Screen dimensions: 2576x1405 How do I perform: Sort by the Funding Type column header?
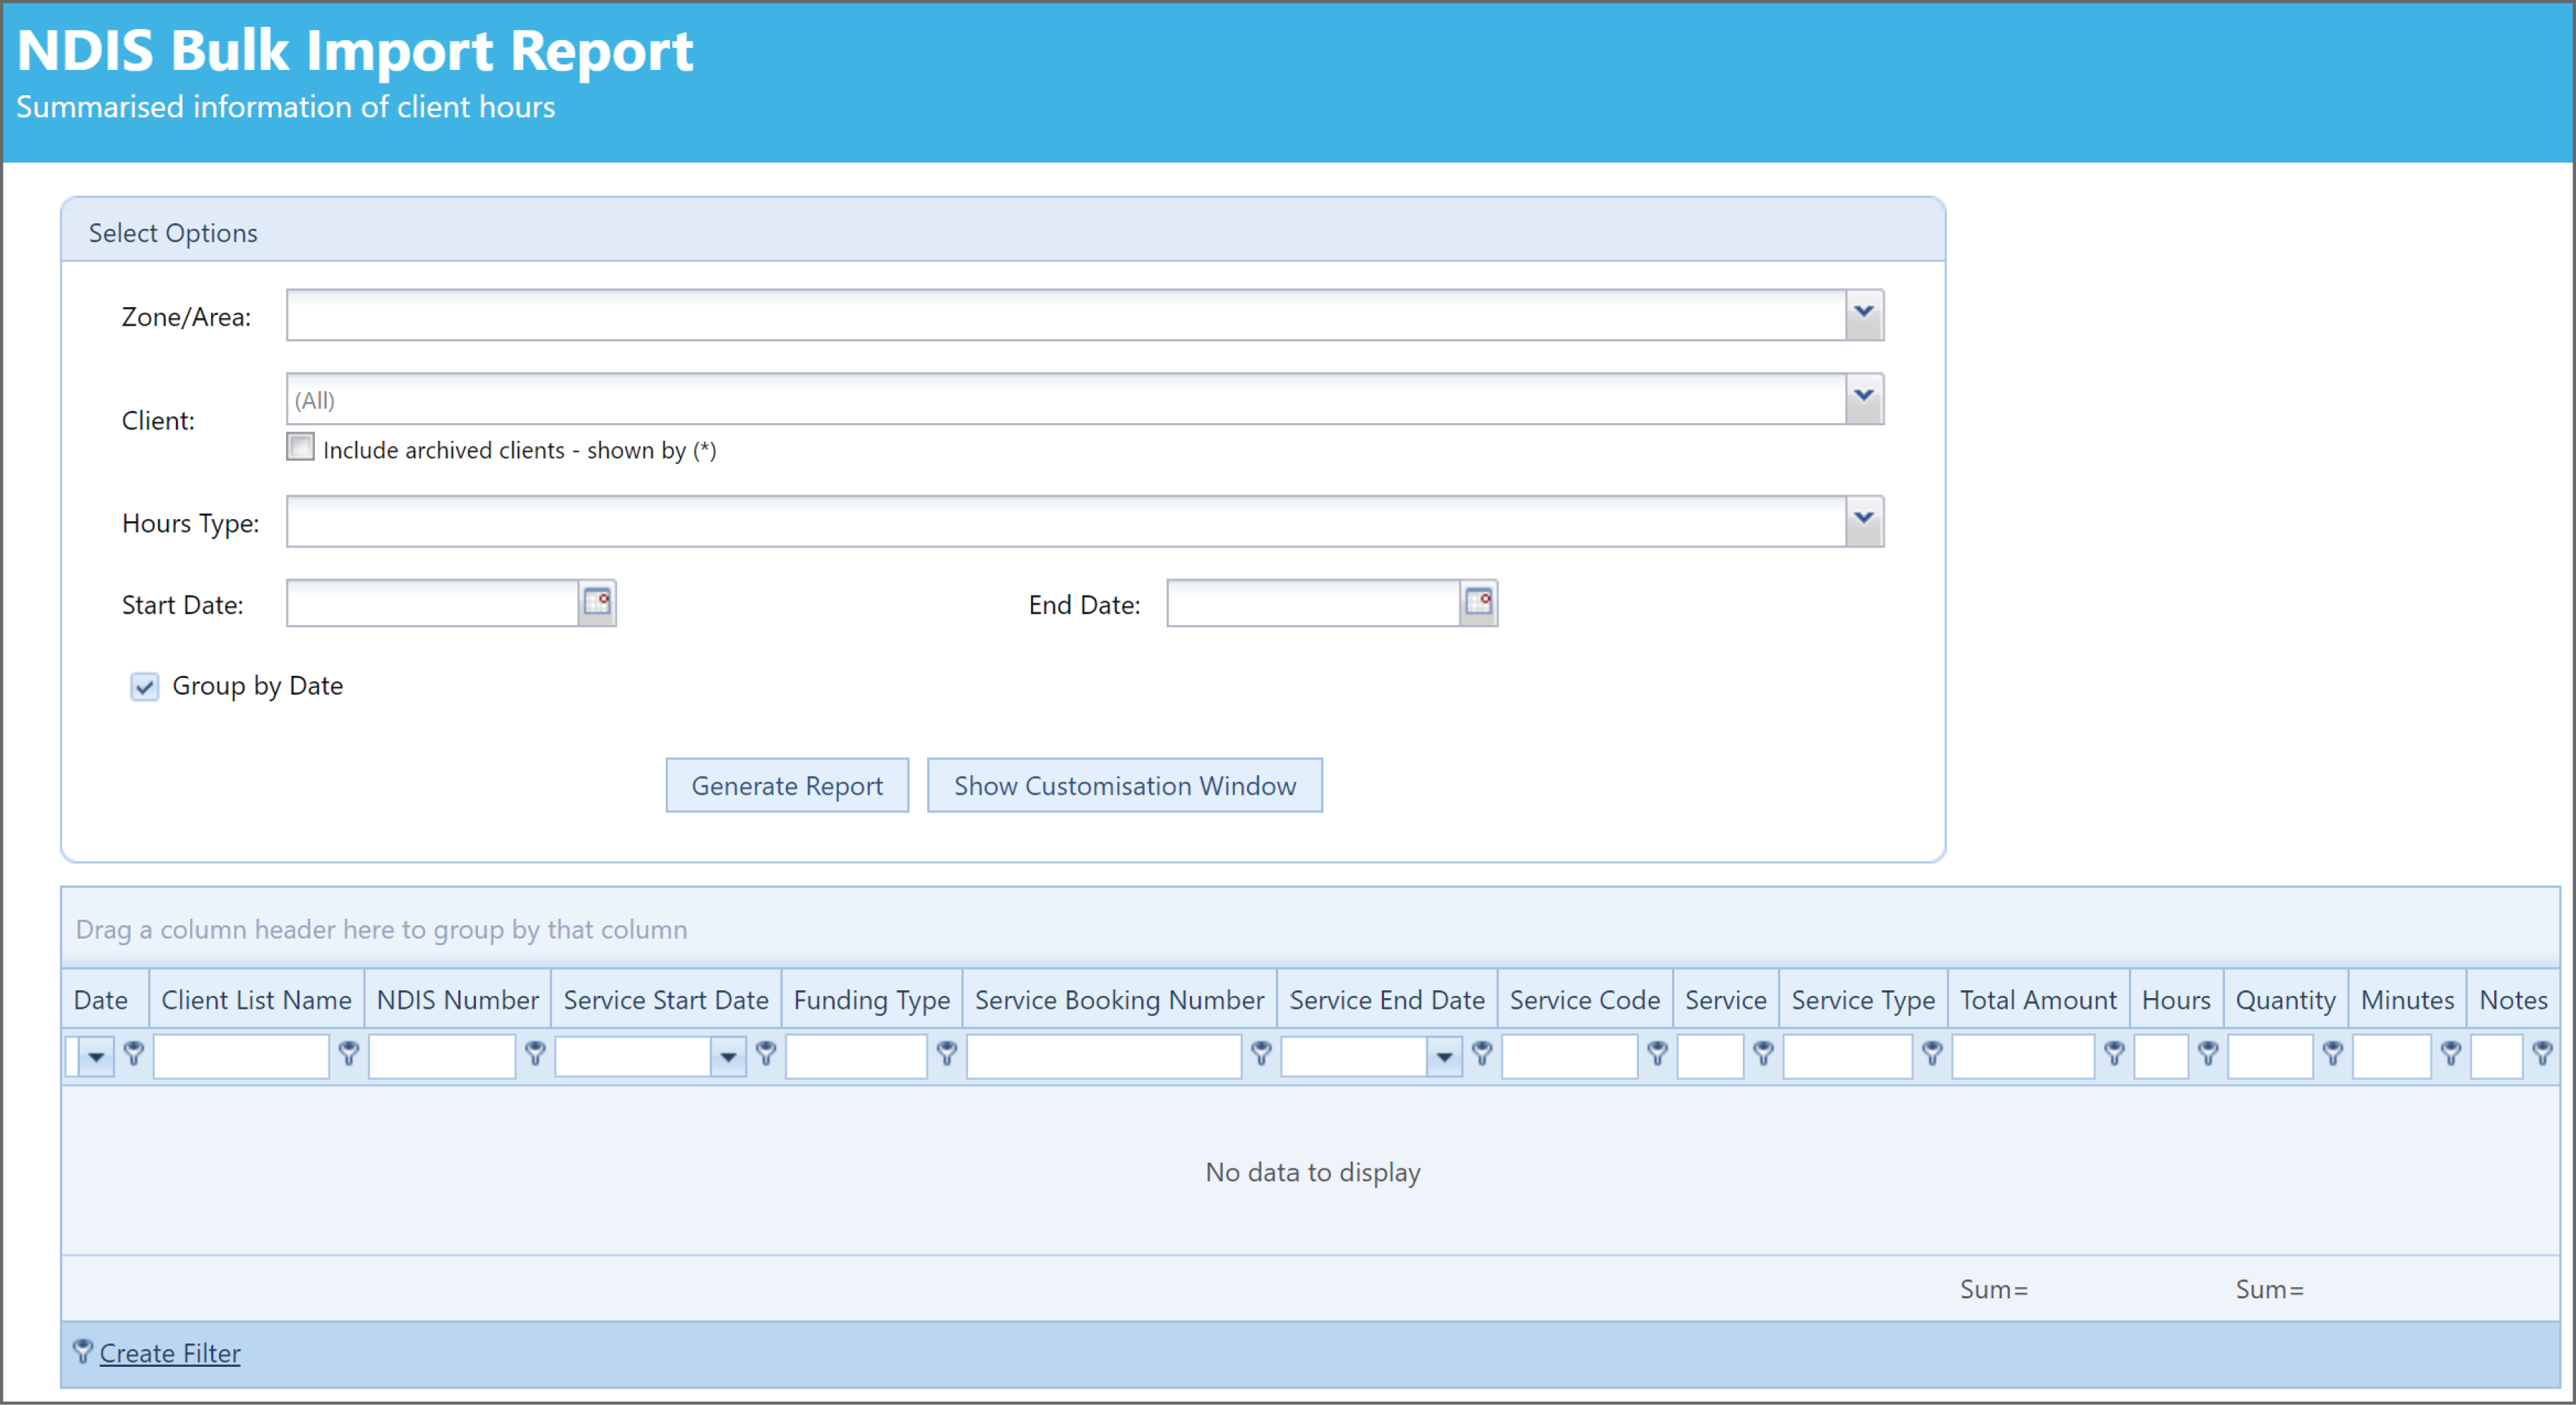tap(871, 999)
